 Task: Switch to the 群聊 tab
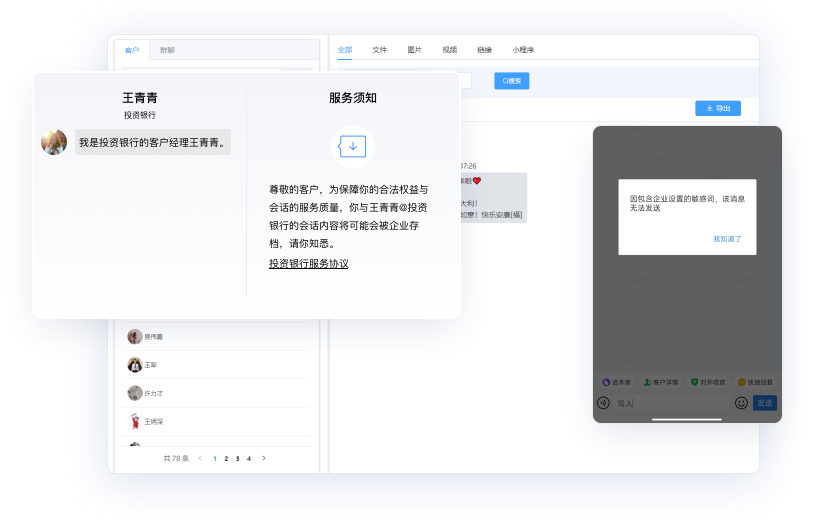tap(167, 50)
